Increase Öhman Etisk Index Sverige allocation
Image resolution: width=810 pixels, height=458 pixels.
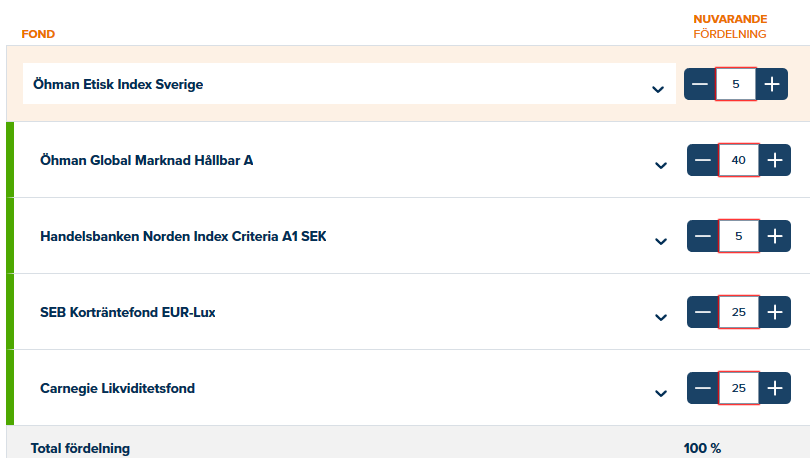[771, 85]
